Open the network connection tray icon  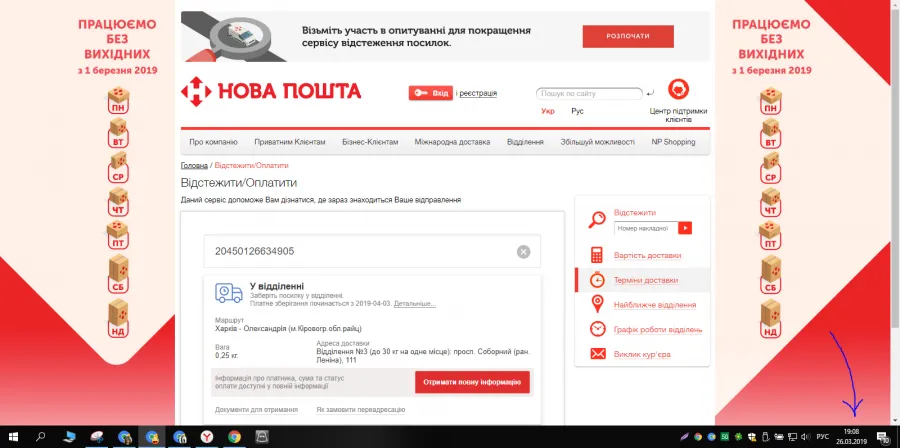click(x=793, y=437)
